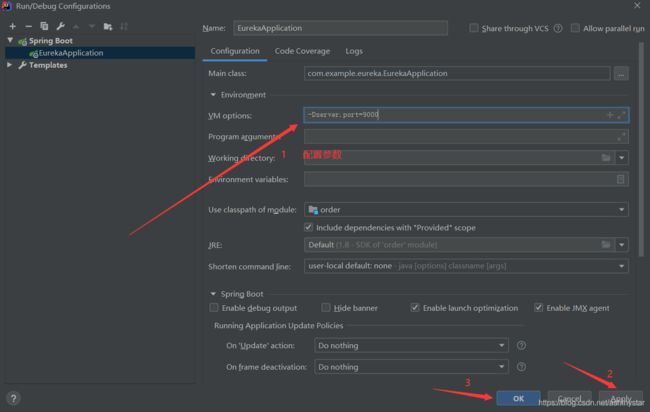Screen dimensions: 650x412
Task: Confirm with the OK button
Action: pyautogui.click(x=518, y=398)
